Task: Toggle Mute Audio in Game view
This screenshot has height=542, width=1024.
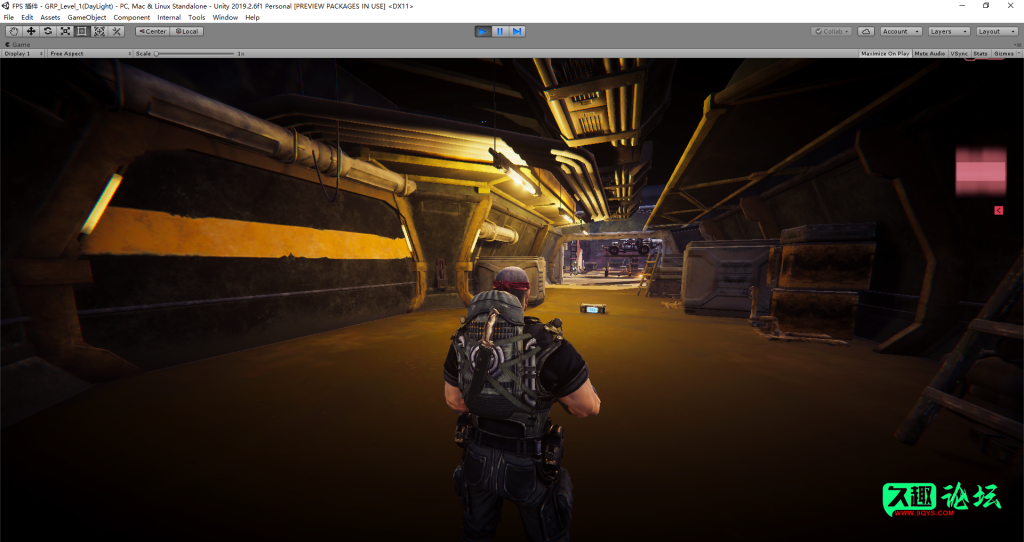Action: 929,53
